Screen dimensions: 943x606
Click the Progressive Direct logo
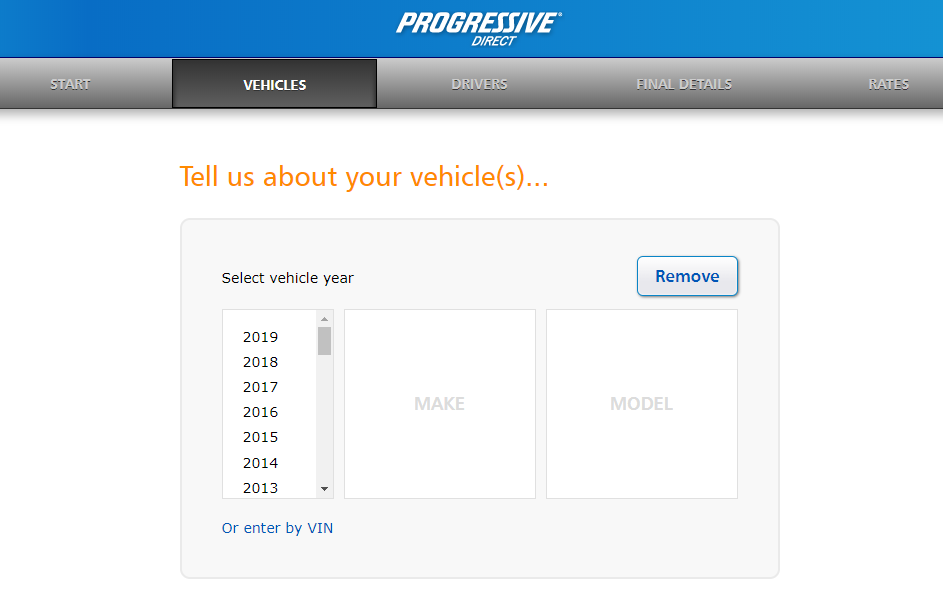(x=477, y=27)
